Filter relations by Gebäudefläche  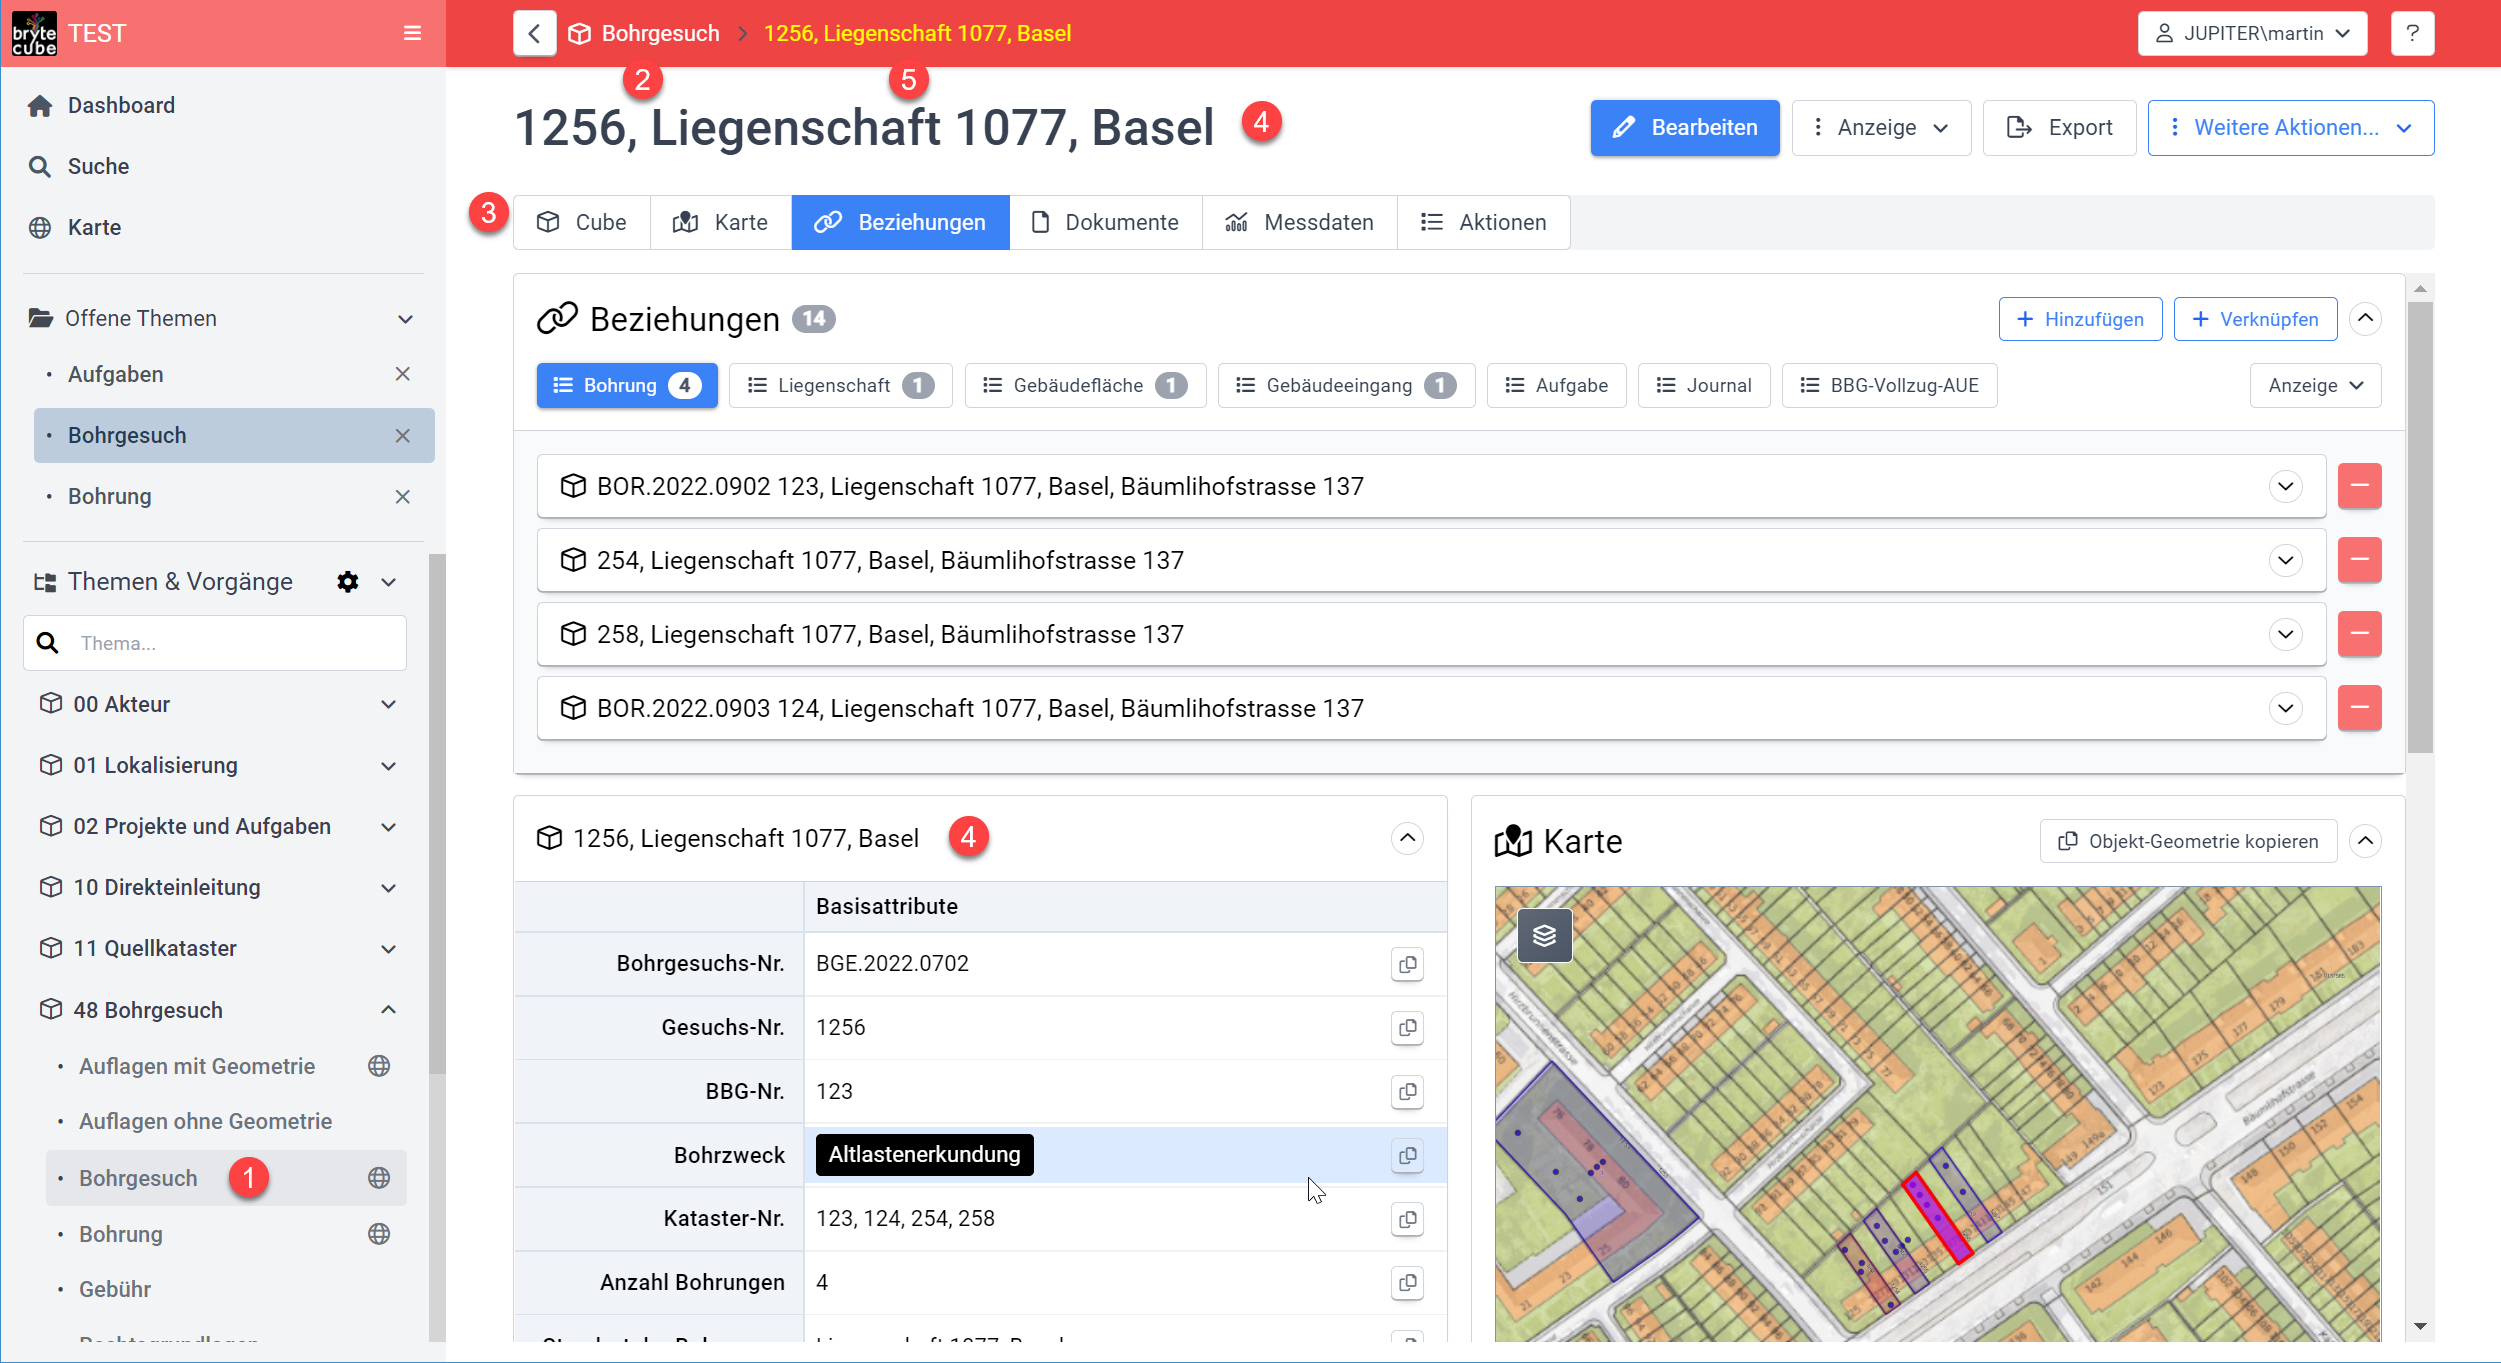[1085, 385]
